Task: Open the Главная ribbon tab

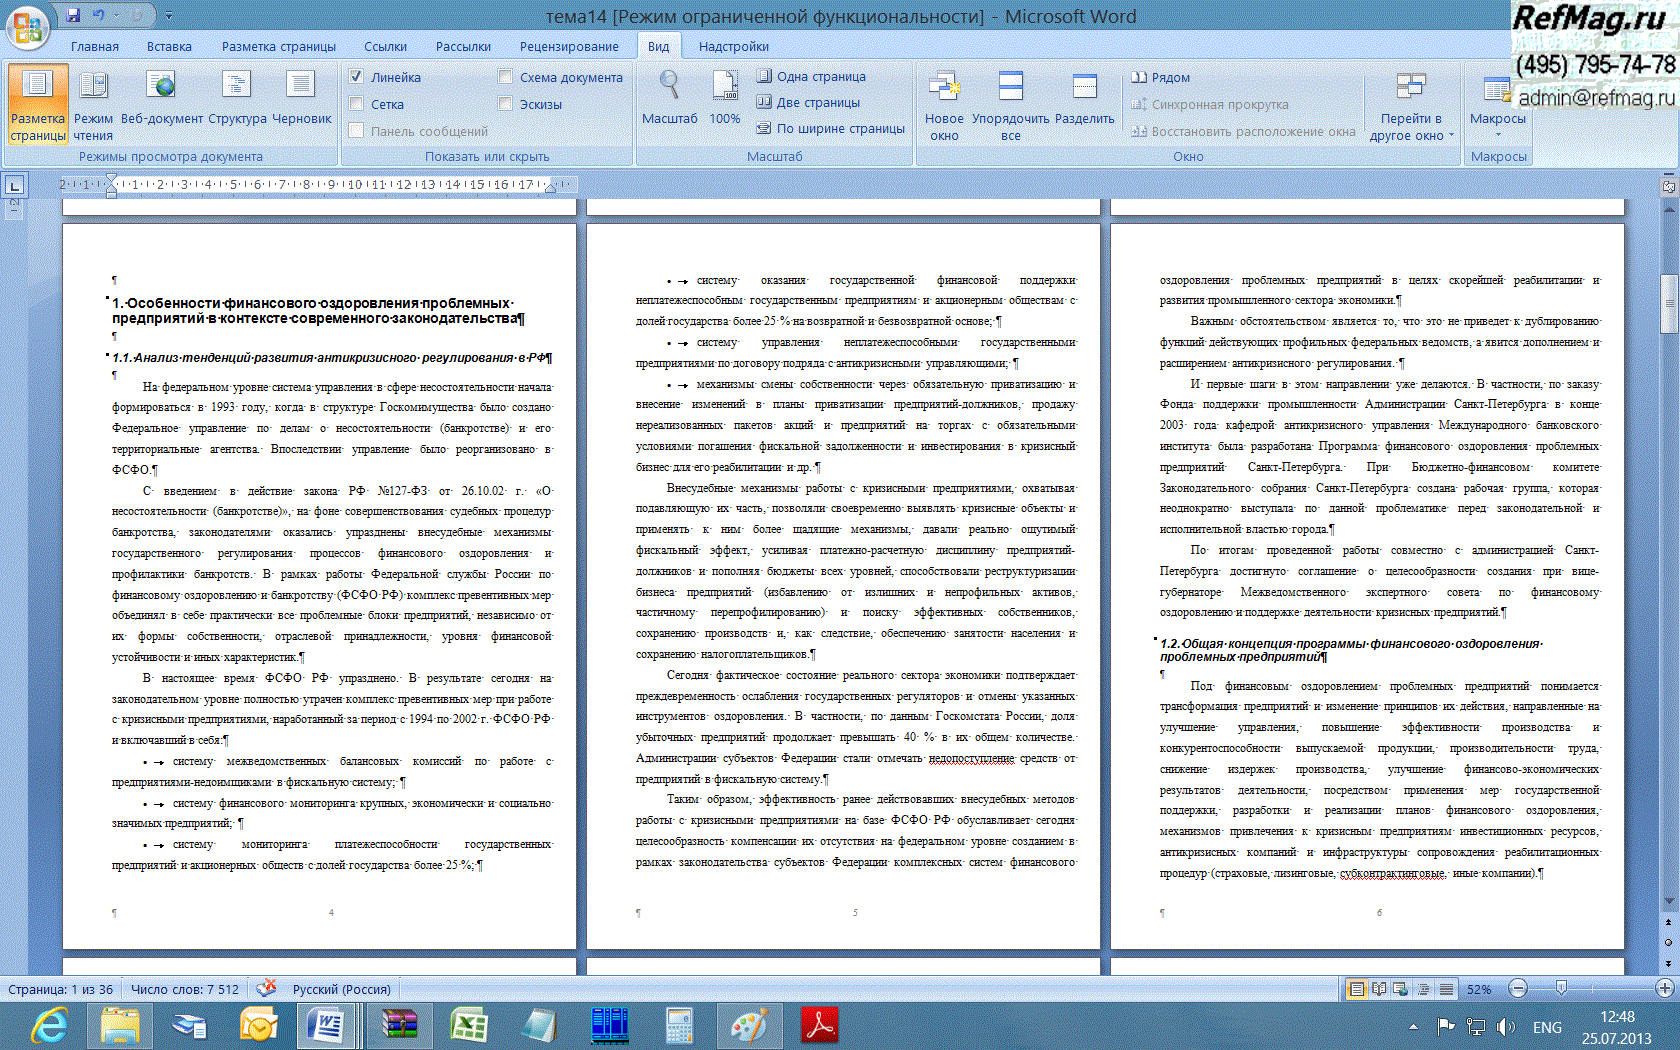Action: tap(95, 47)
